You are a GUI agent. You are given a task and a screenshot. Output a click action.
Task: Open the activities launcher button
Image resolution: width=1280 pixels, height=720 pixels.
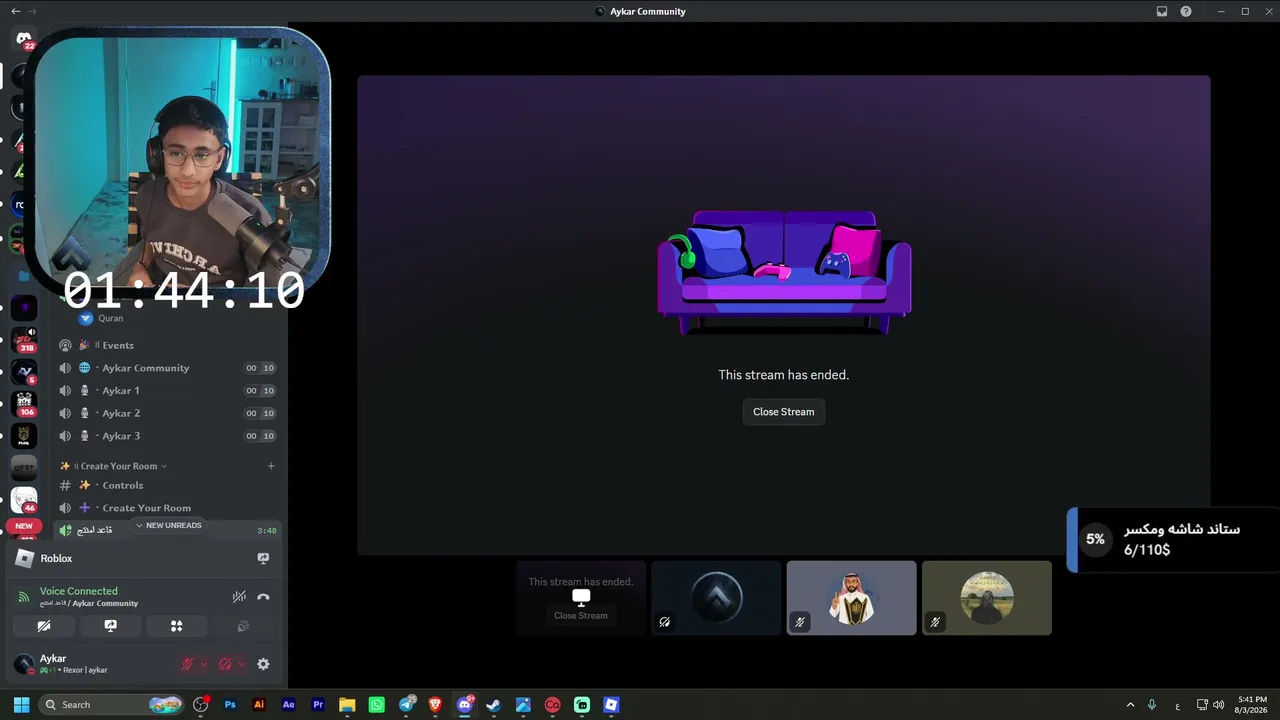coord(176,626)
